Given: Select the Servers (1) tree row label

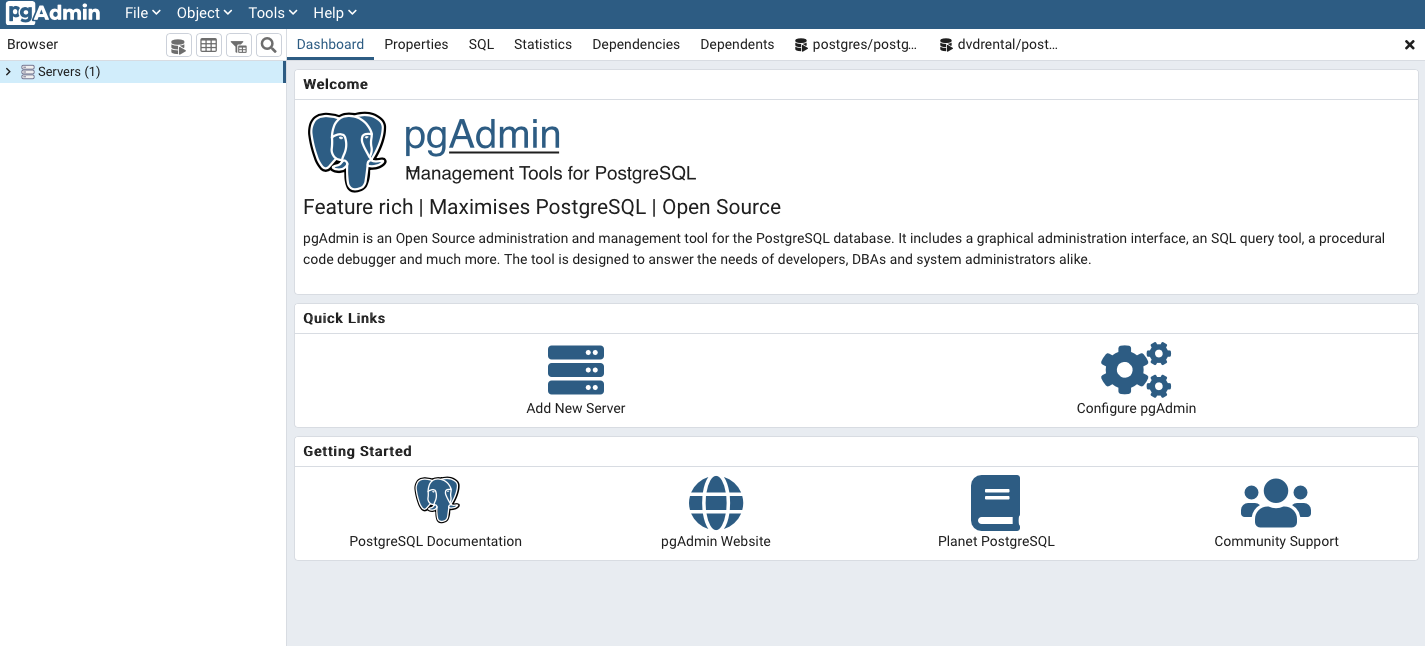Looking at the screenshot, I should point(69,72).
